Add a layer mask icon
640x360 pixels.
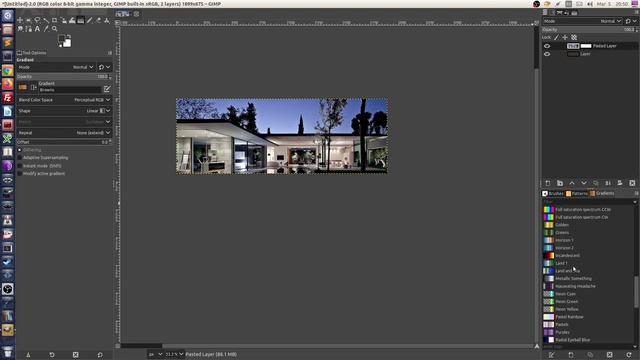(620, 183)
